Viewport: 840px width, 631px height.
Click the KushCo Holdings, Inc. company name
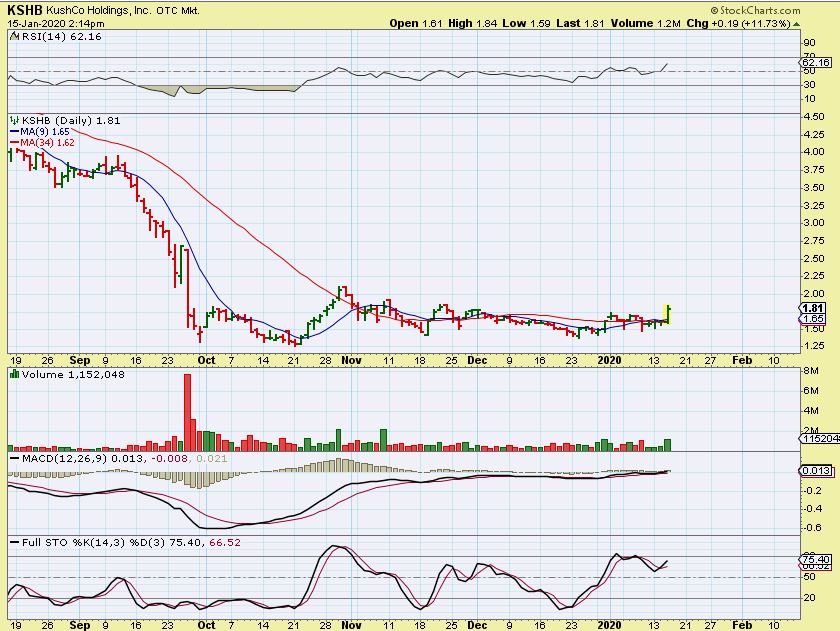[99, 11]
